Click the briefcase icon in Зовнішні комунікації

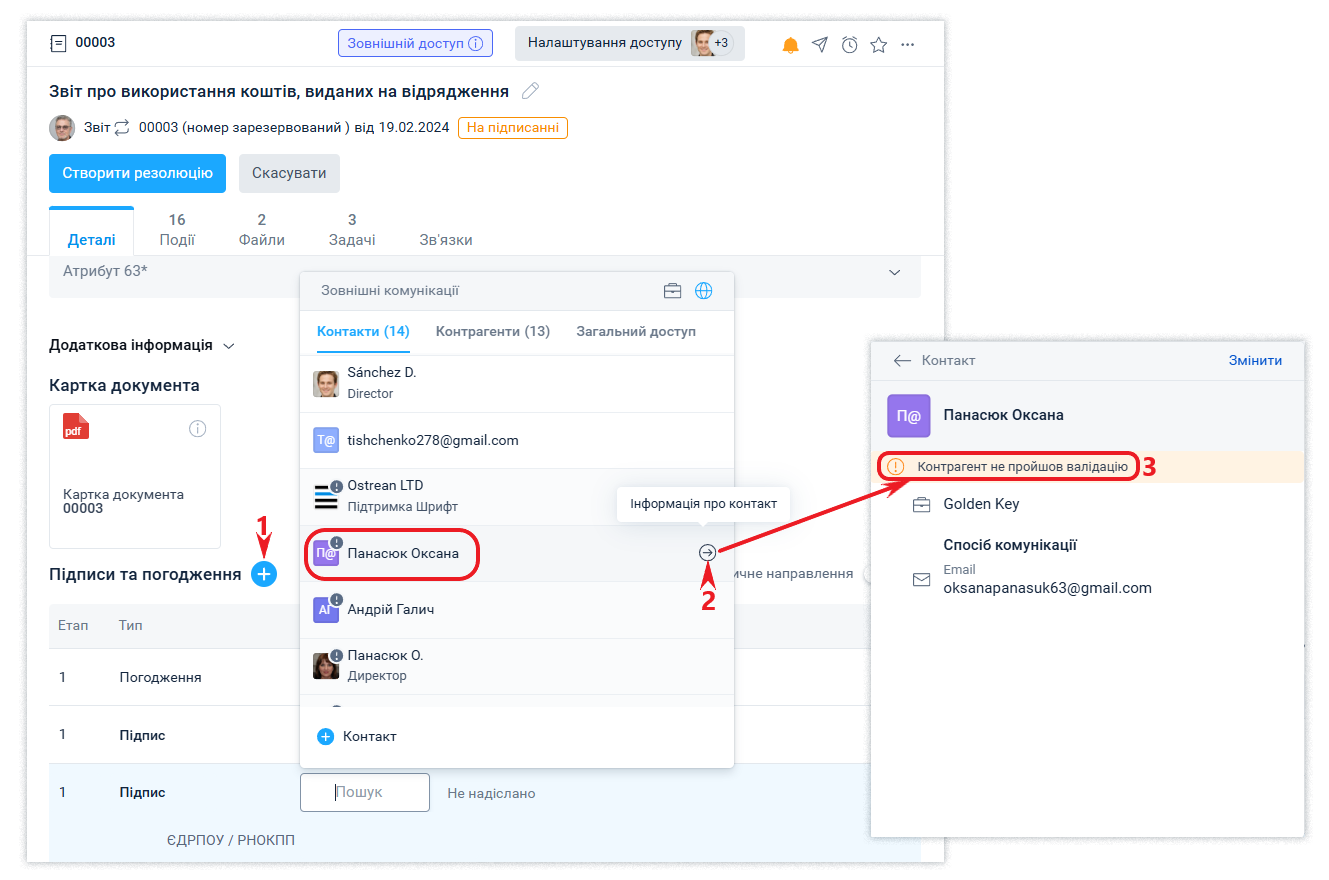tap(673, 291)
